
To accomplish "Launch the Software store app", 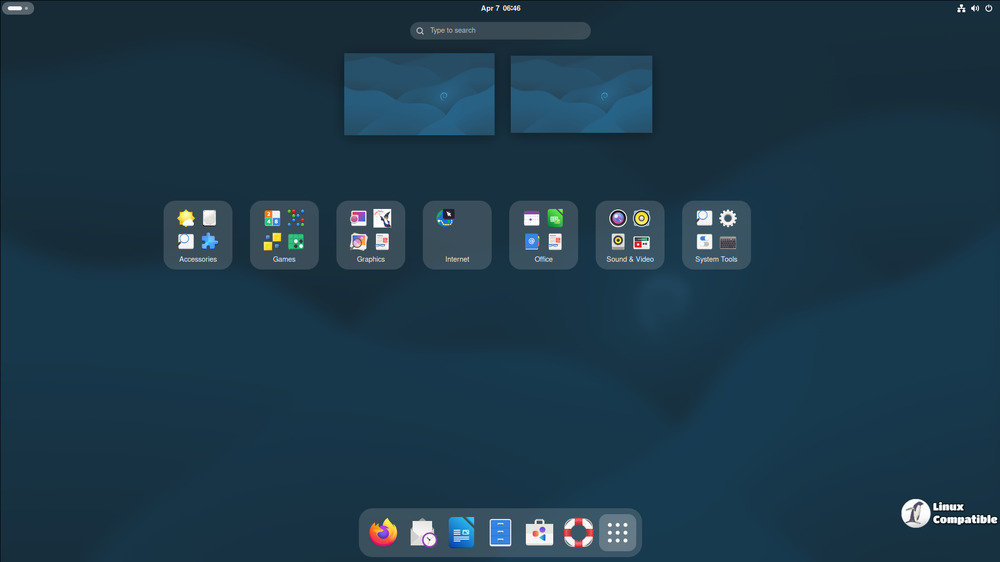I will click(x=539, y=533).
